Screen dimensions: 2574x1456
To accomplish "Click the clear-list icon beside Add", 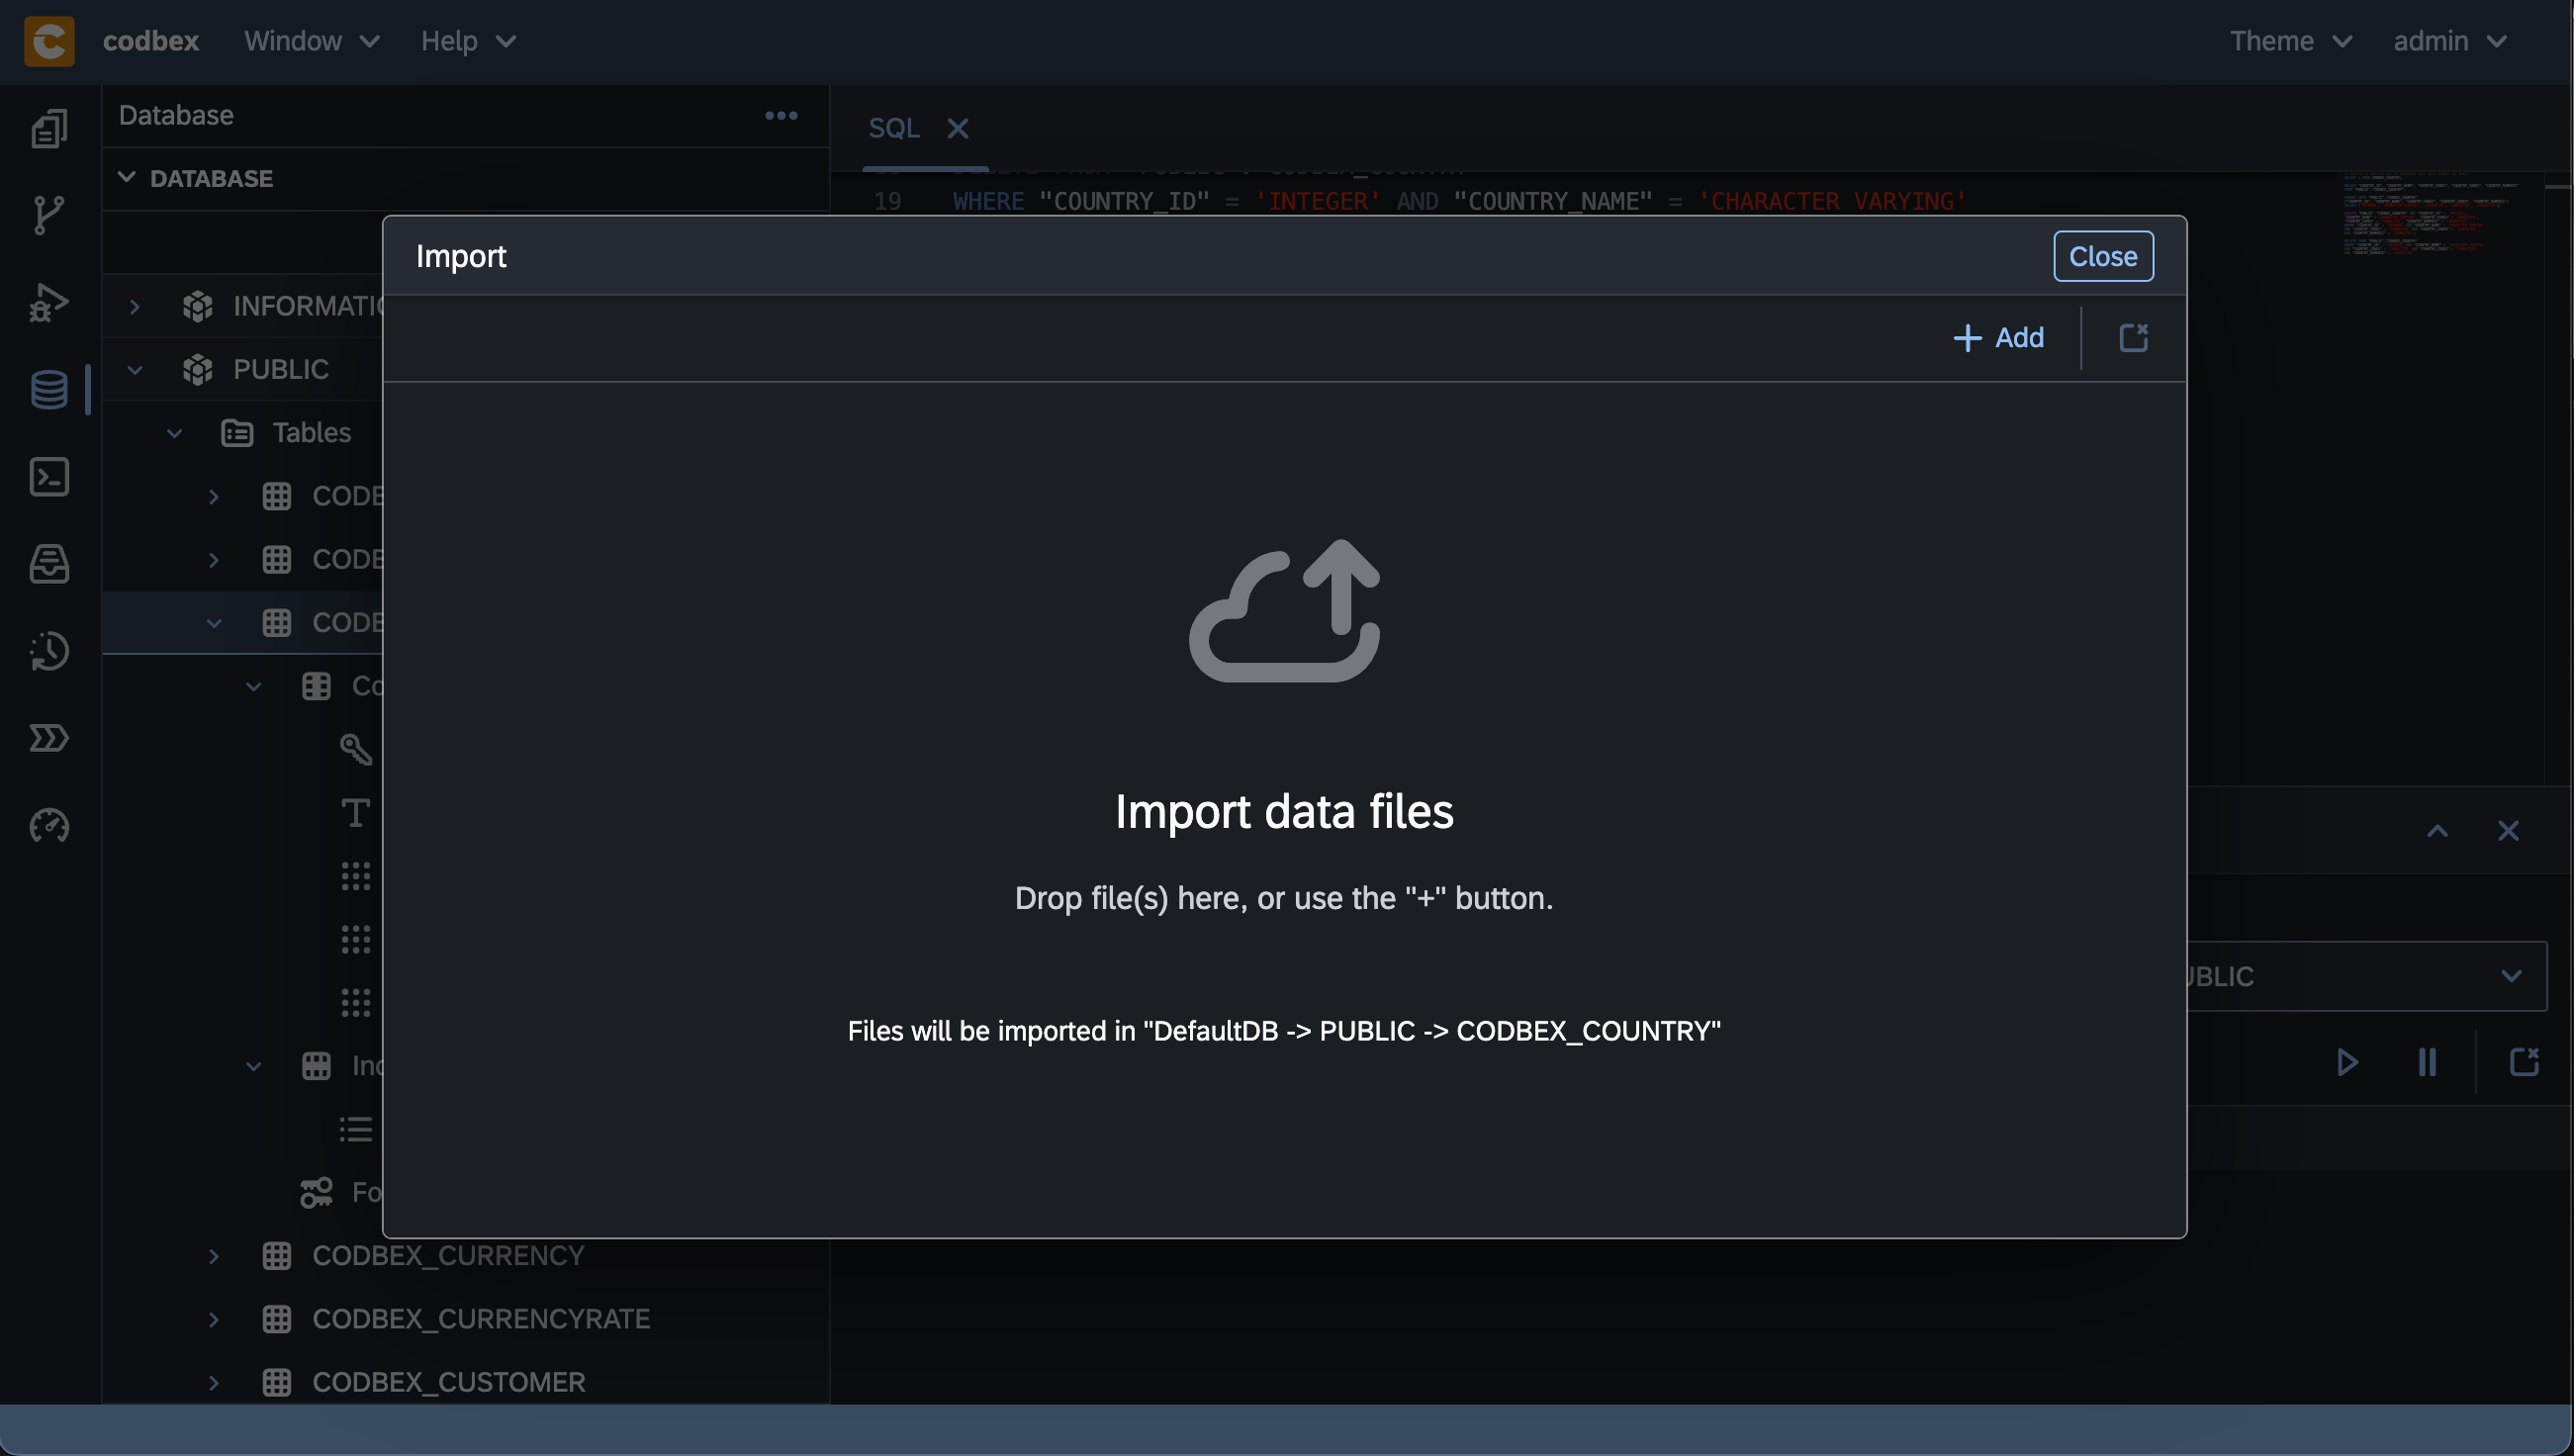I will point(2133,337).
